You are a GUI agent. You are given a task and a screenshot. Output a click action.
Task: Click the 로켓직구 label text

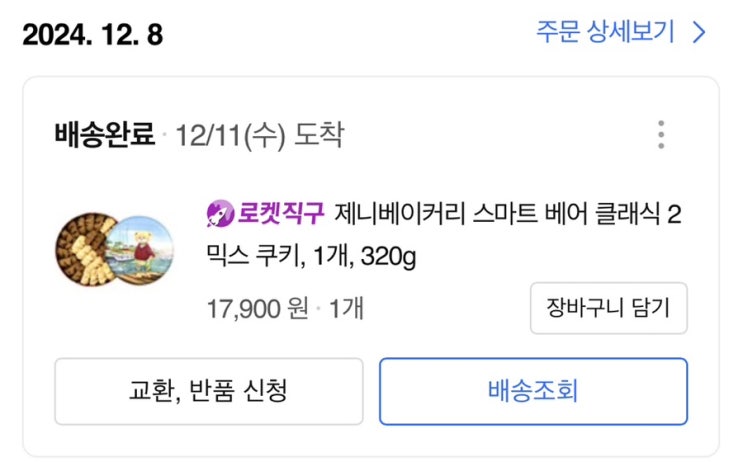tap(281, 214)
